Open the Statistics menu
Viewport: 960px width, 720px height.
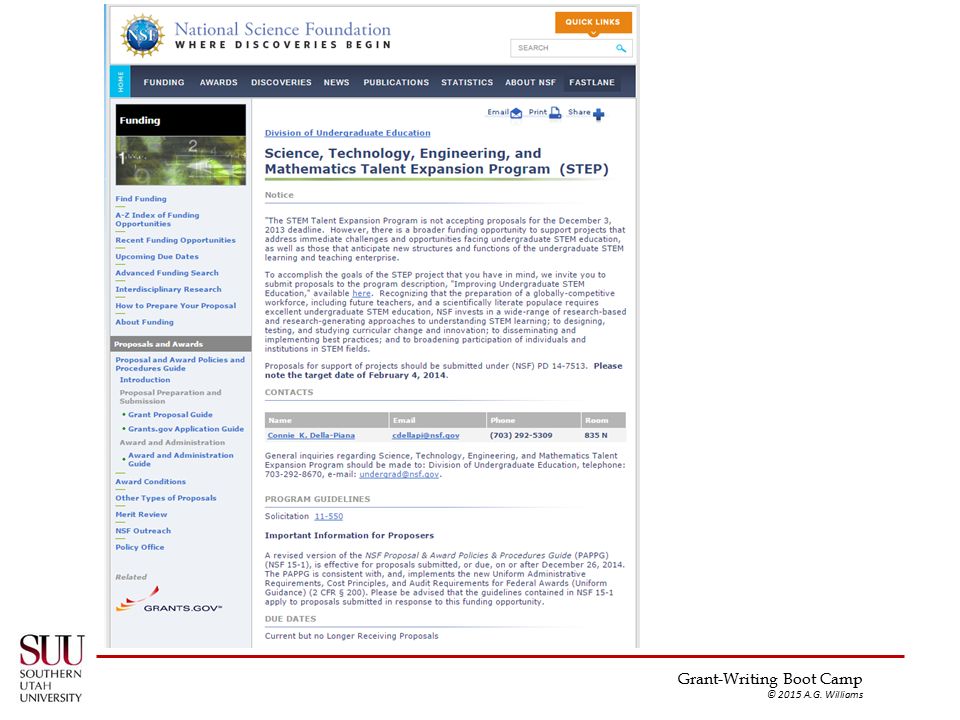(x=467, y=82)
